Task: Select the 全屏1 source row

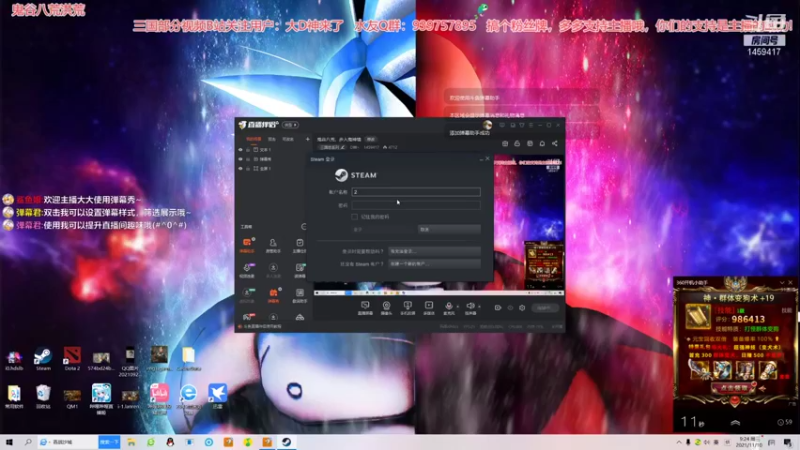Action: click(x=273, y=168)
